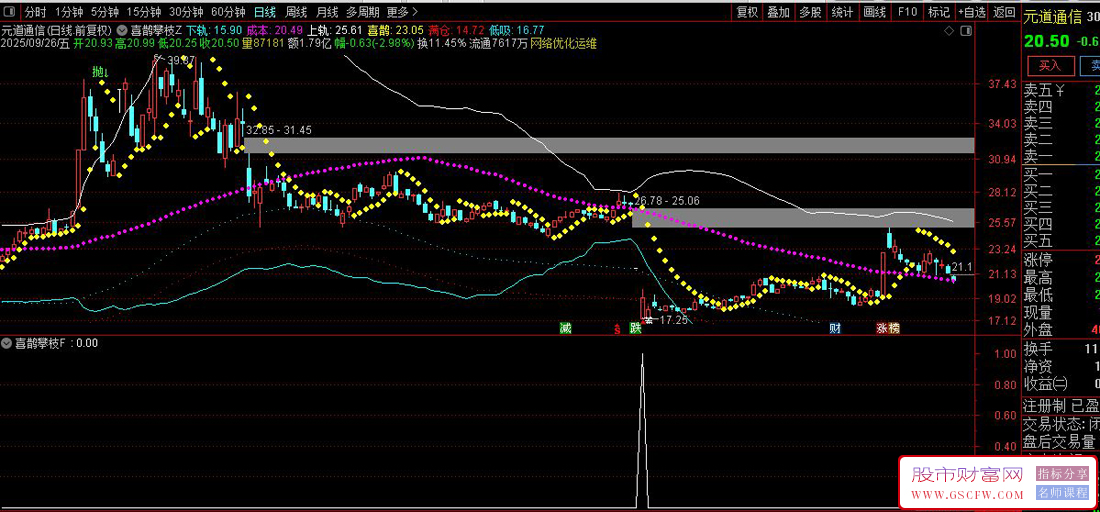Screen dimensions: 1100x512
Task: Click the 买五 order book row
Action: tap(1061, 242)
